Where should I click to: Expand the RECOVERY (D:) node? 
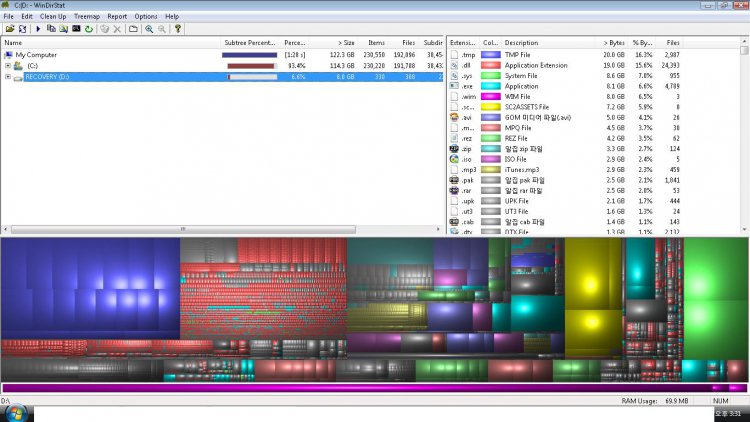(x=8, y=77)
